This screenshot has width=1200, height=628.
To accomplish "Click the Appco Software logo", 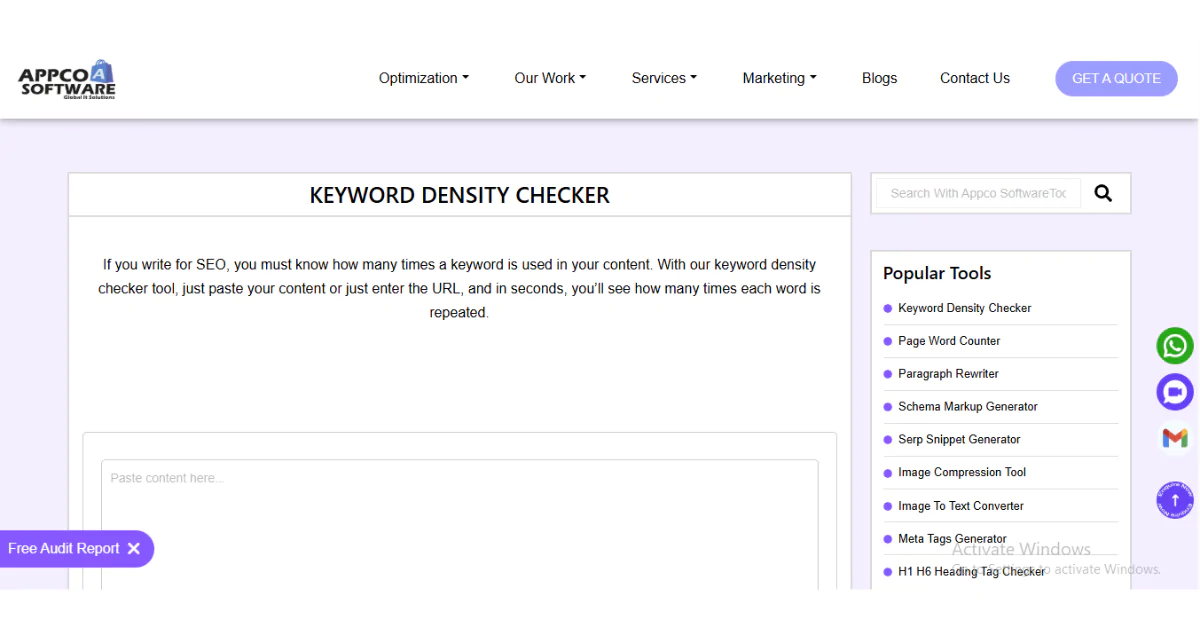I will [x=65, y=78].
